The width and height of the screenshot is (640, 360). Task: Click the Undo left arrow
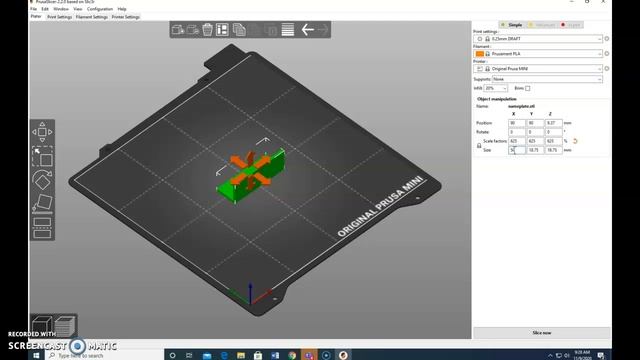(307, 30)
